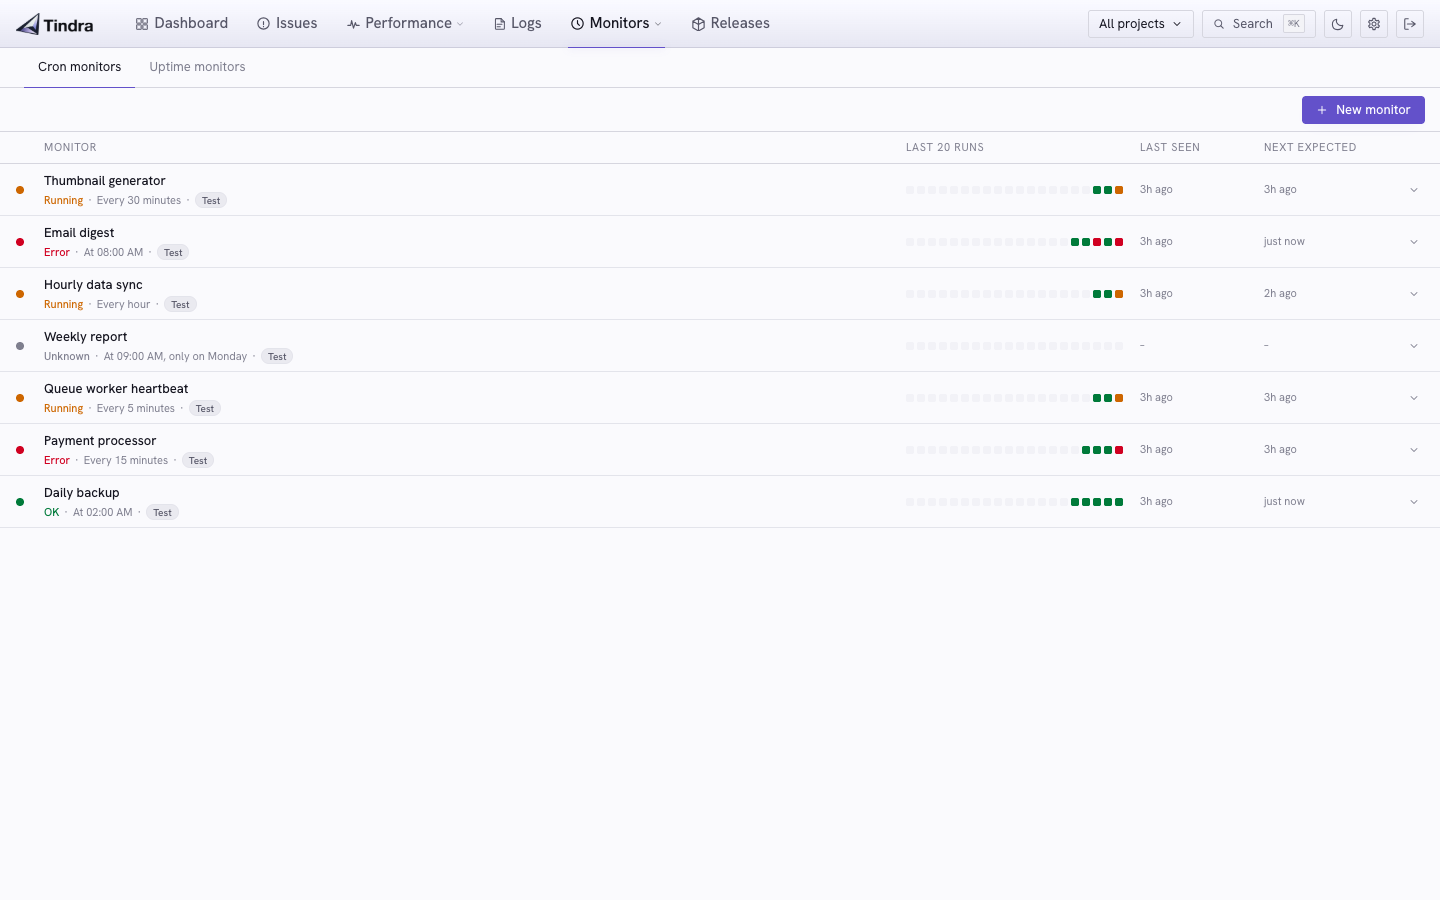Viewport: 1440px width, 900px height.
Task: Open the Hourly data sync monitor
Action: (x=93, y=285)
